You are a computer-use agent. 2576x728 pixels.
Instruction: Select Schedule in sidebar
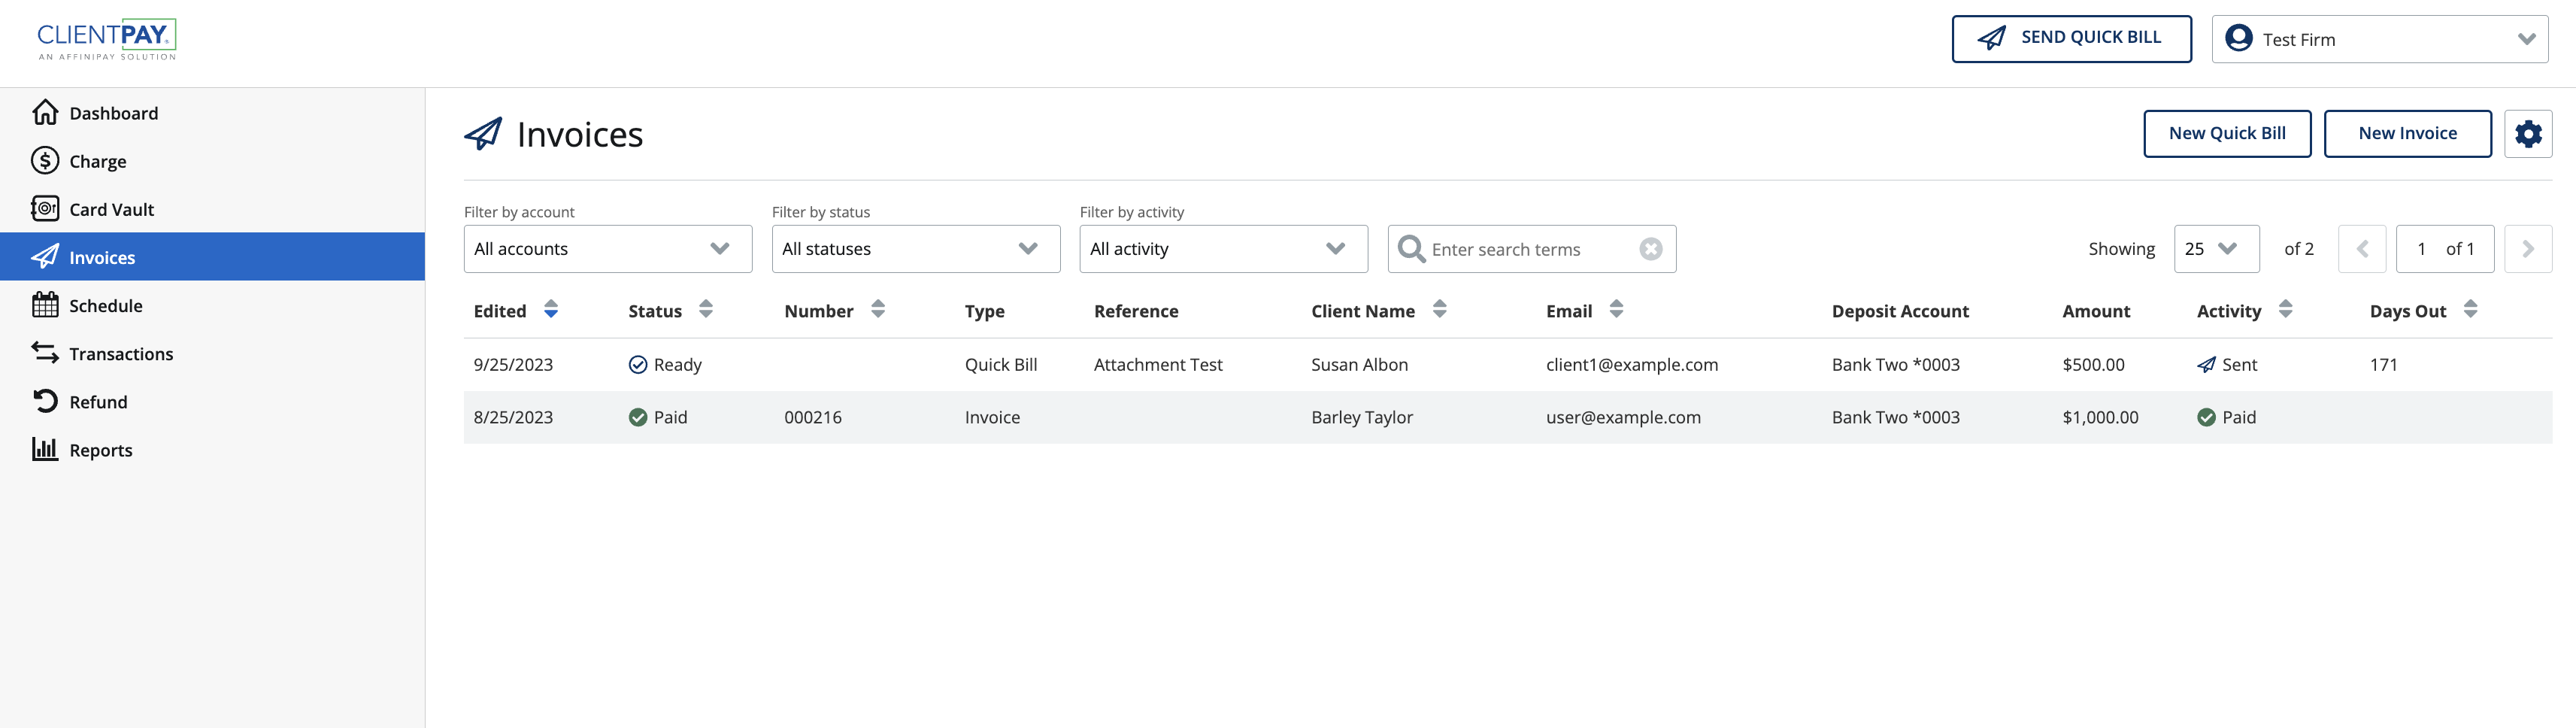(x=212, y=305)
